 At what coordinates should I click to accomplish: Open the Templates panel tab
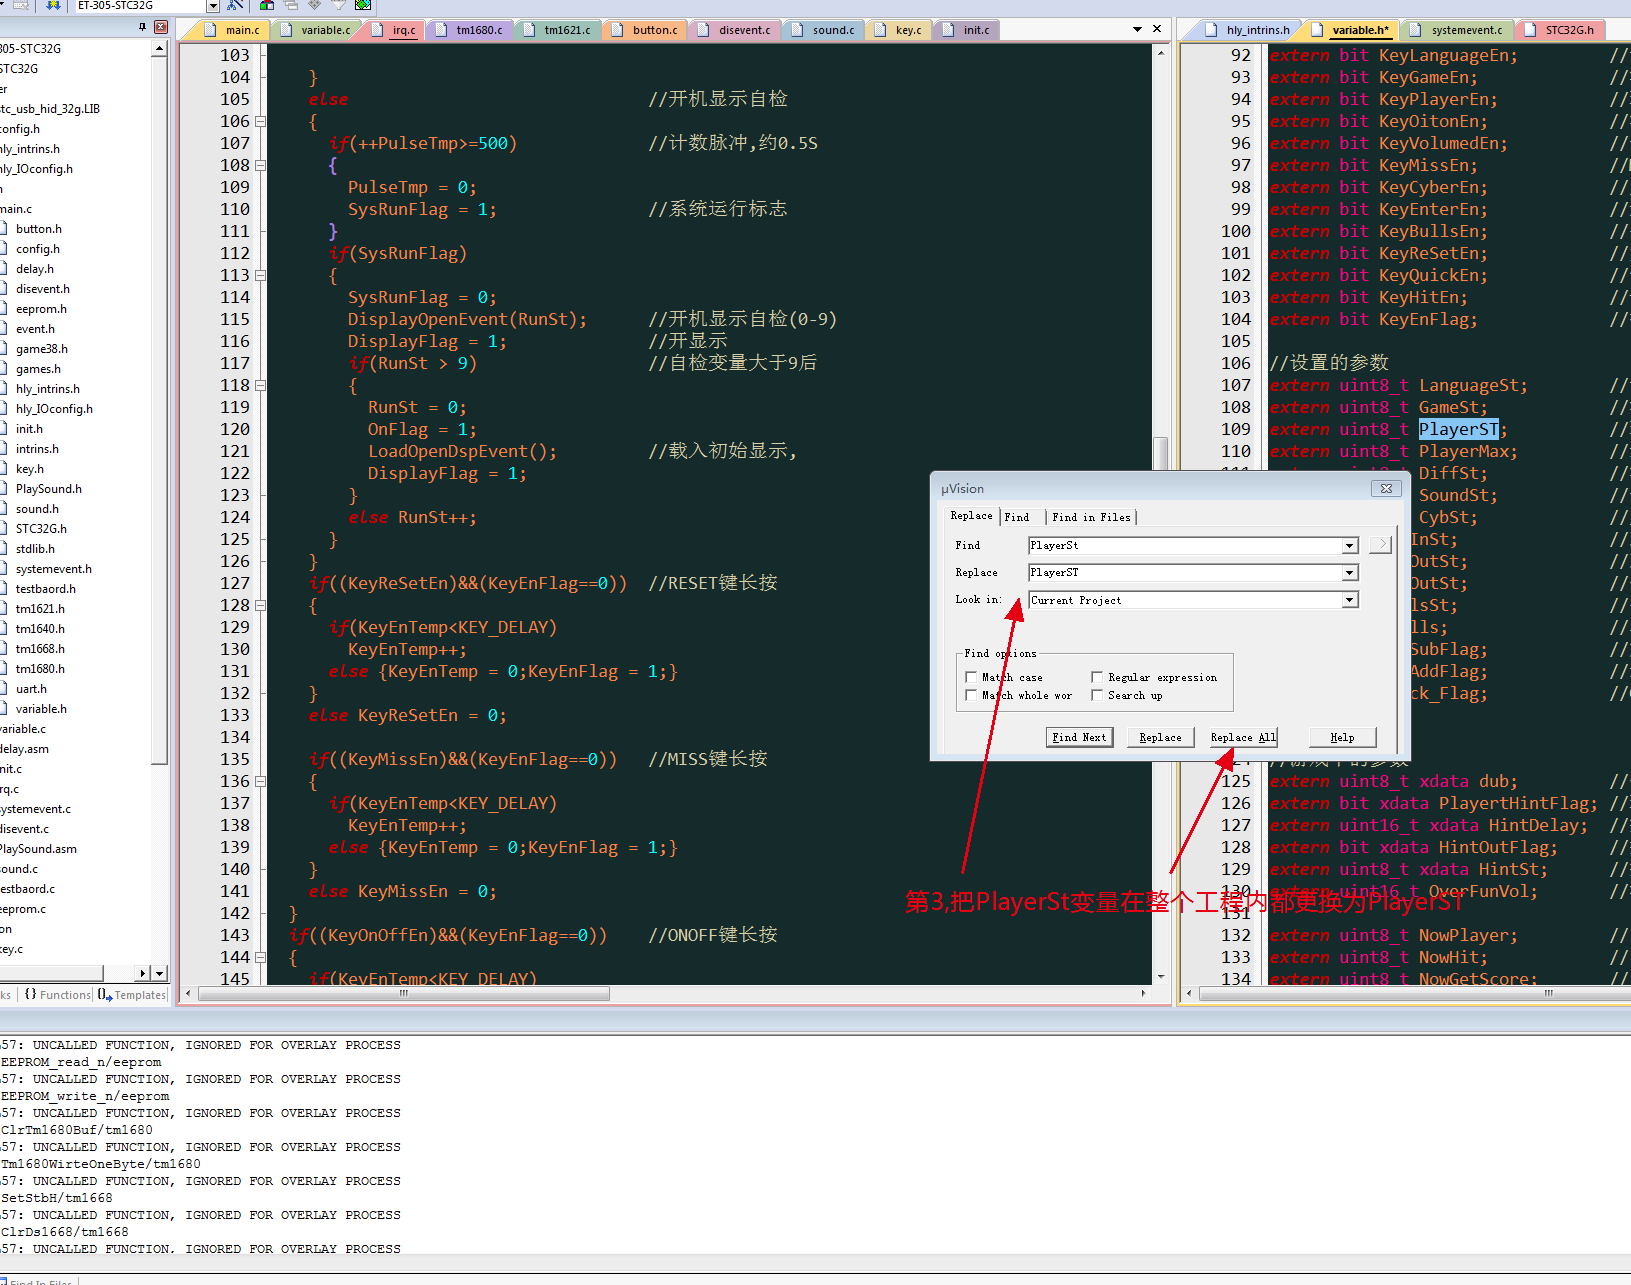click(x=131, y=995)
